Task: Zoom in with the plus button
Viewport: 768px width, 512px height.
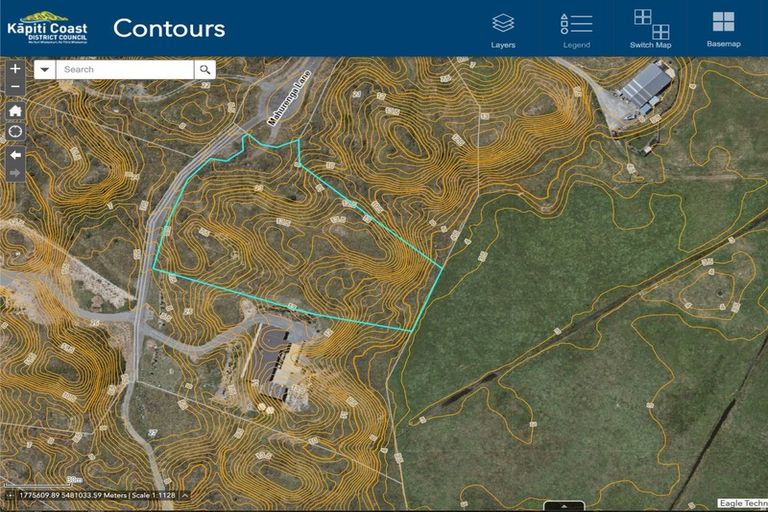Action: click(x=15, y=69)
